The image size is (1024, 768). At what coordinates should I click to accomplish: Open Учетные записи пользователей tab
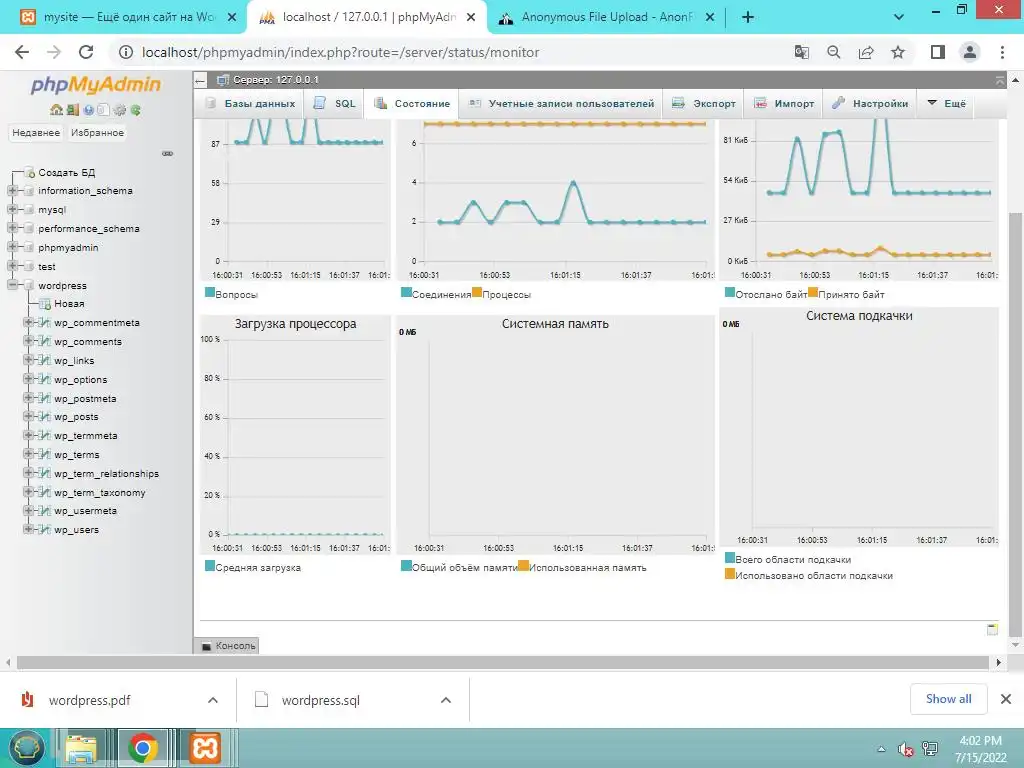point(561,104)
